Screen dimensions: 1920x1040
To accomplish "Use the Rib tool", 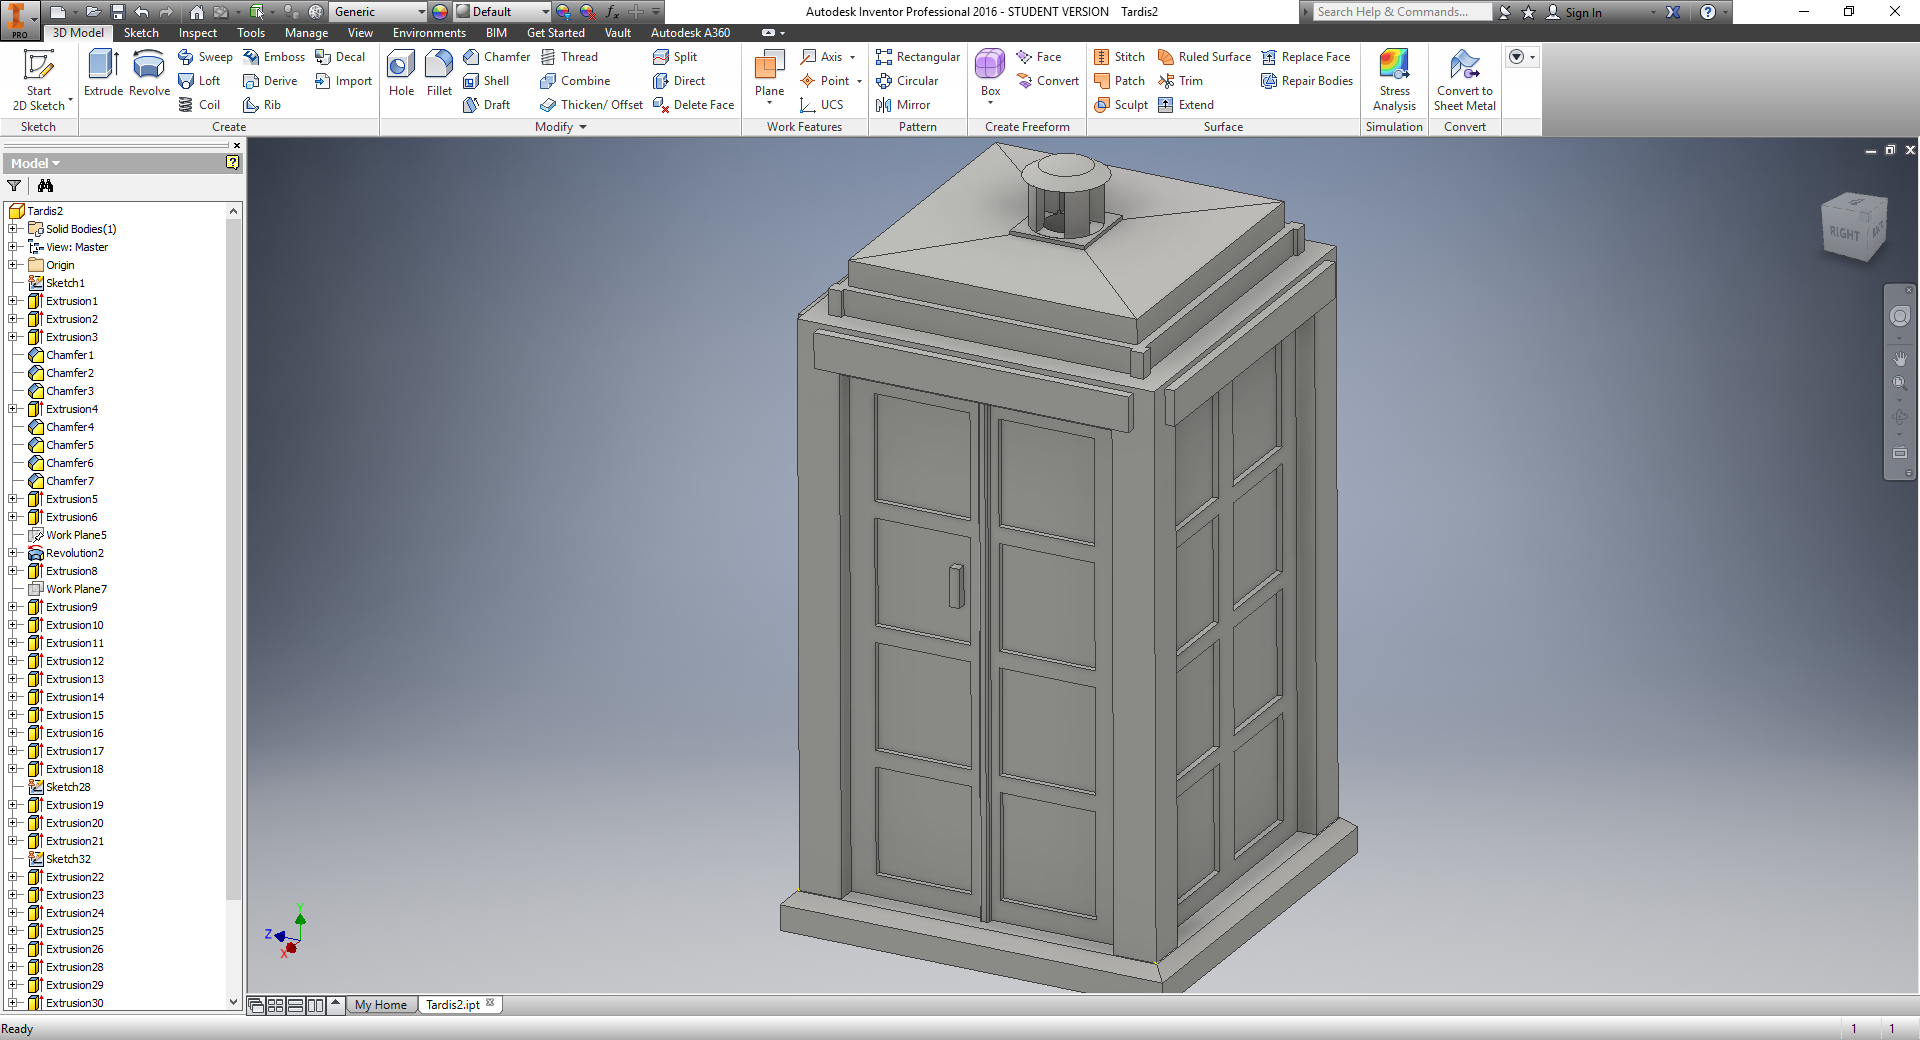I will coord(262,105).
